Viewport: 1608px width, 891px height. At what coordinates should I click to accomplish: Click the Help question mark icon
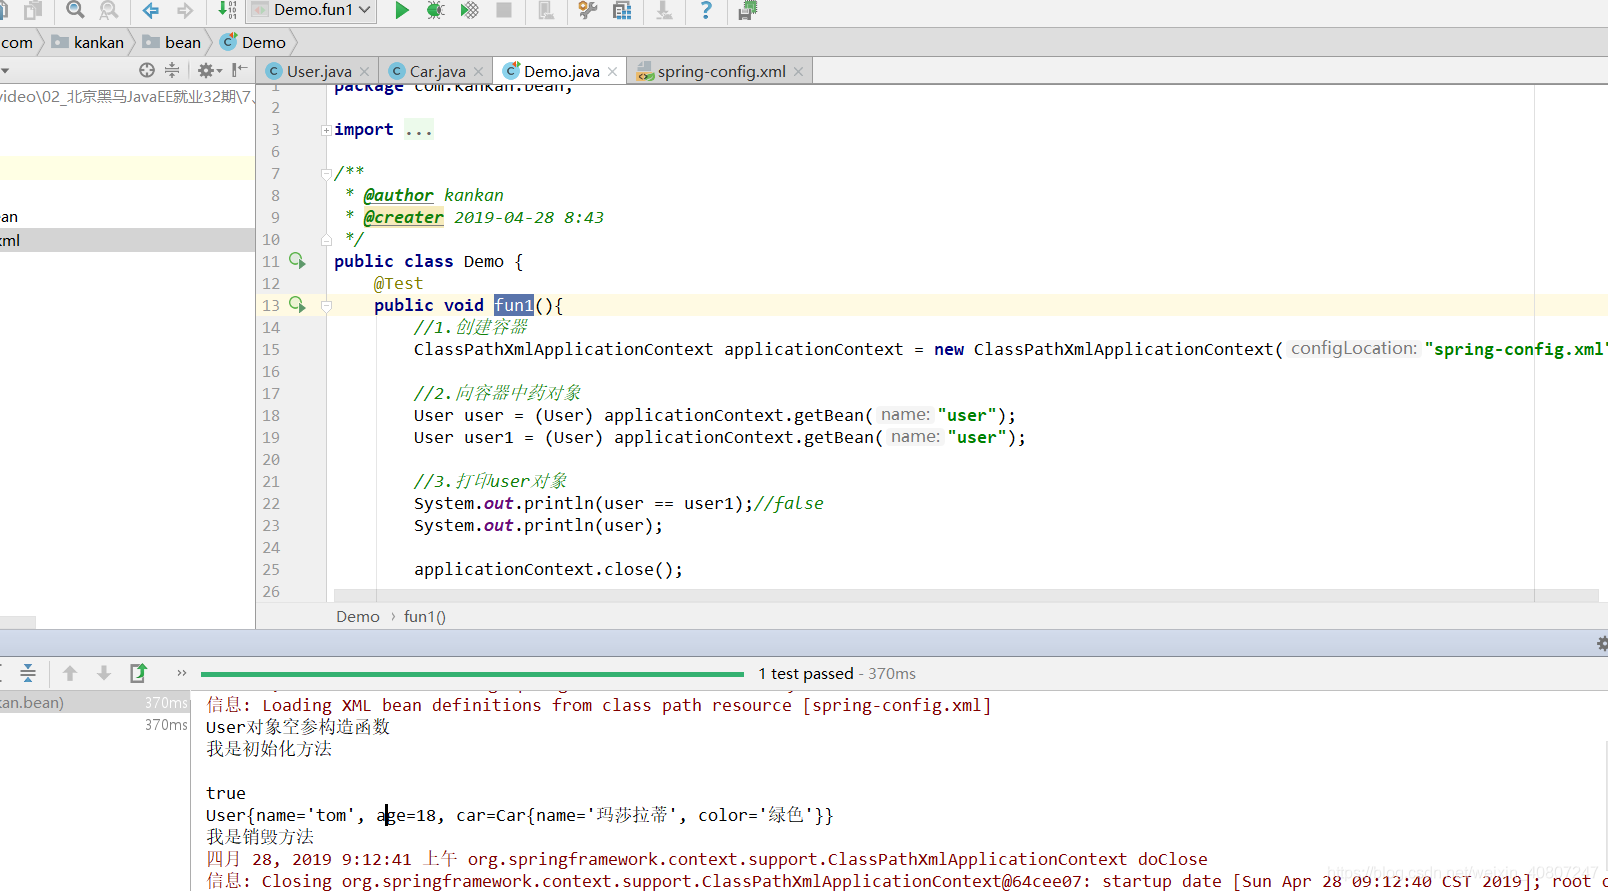point(706,10)
